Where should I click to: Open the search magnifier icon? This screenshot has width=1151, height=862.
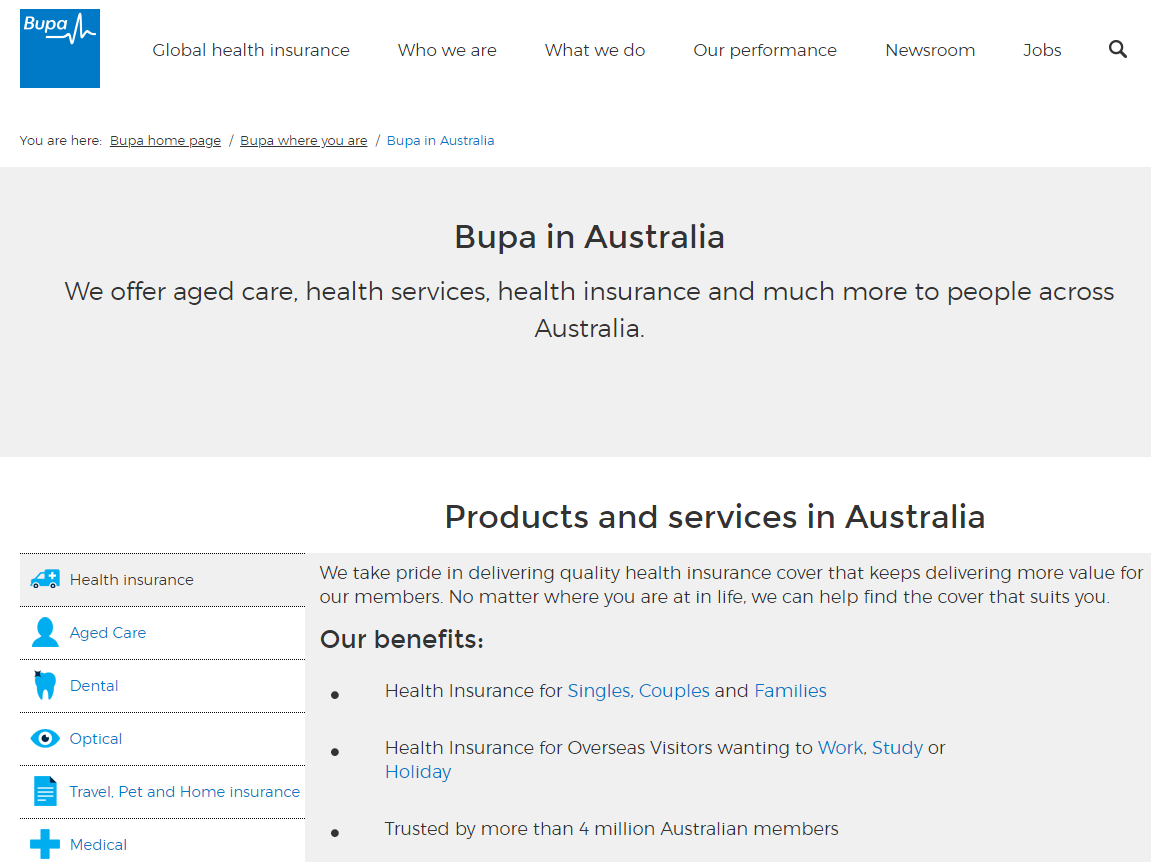[1118, 49]
